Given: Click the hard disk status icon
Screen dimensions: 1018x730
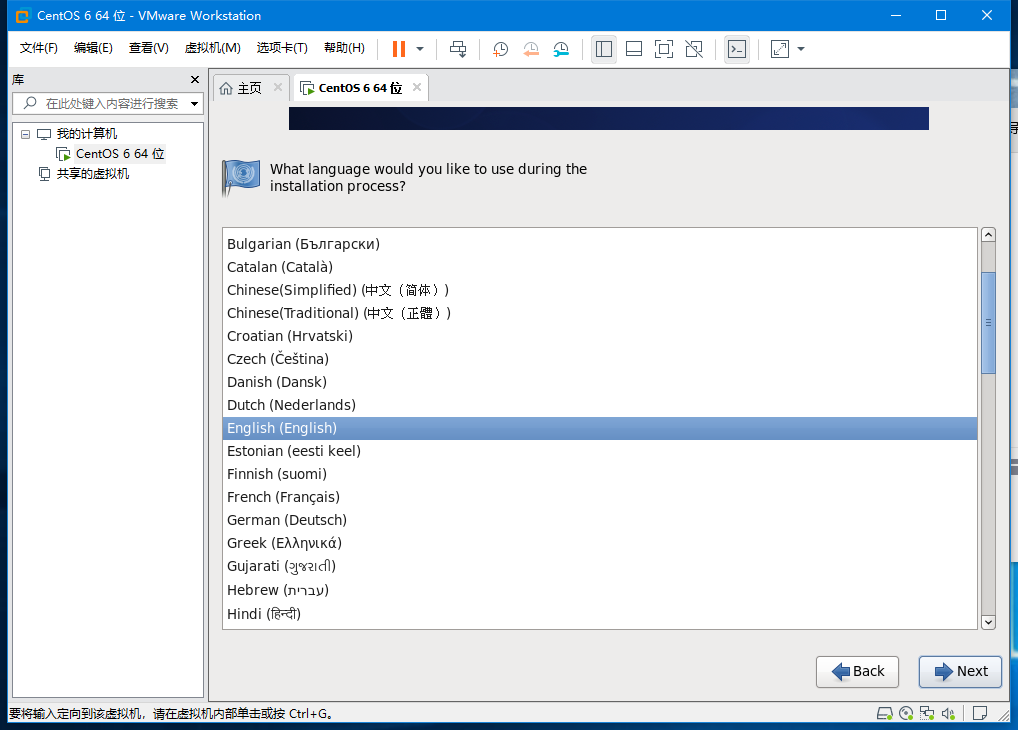Looking at the screenshot, I should tap(884, 714).
